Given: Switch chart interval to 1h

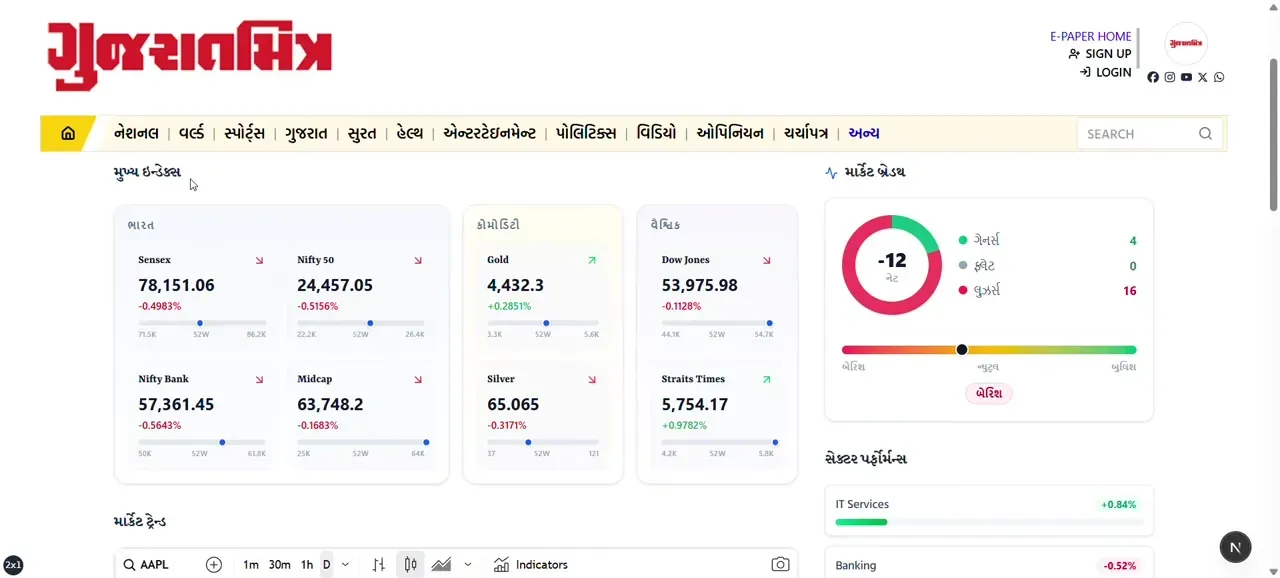Looking at the screenshot, I should coord(307,565).
